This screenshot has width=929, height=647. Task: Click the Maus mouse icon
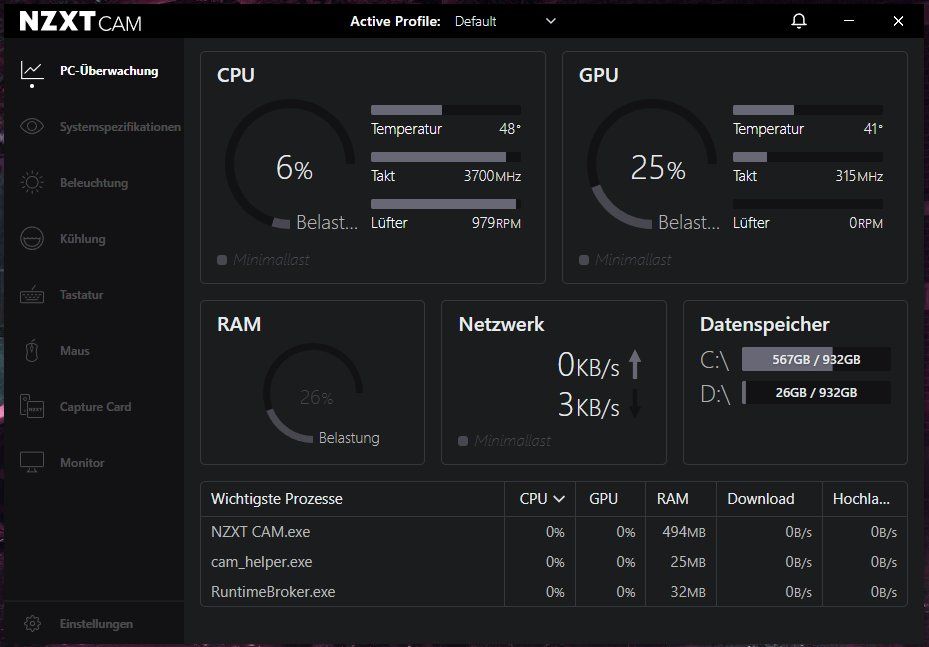[32, 351]
